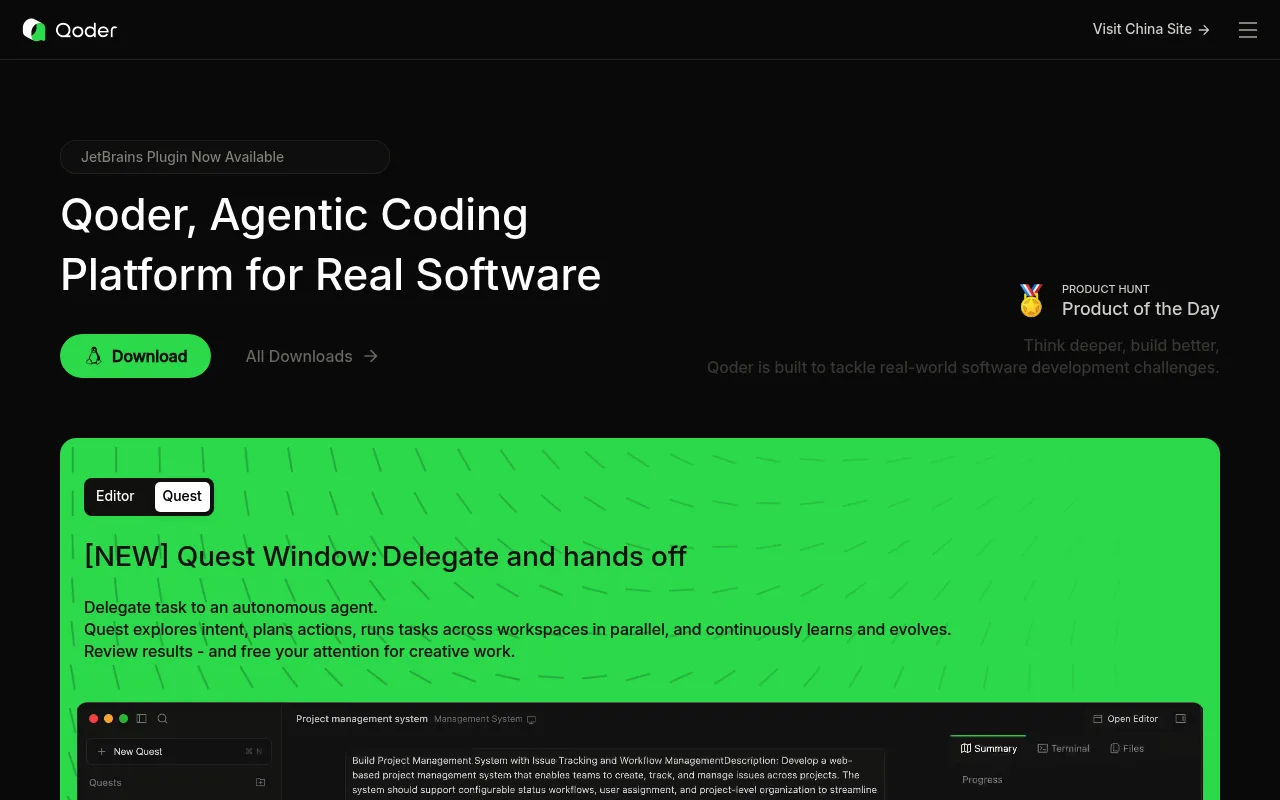
Task: Toggle the sidebar panel icon in preview
Action: tap(141, 718)
